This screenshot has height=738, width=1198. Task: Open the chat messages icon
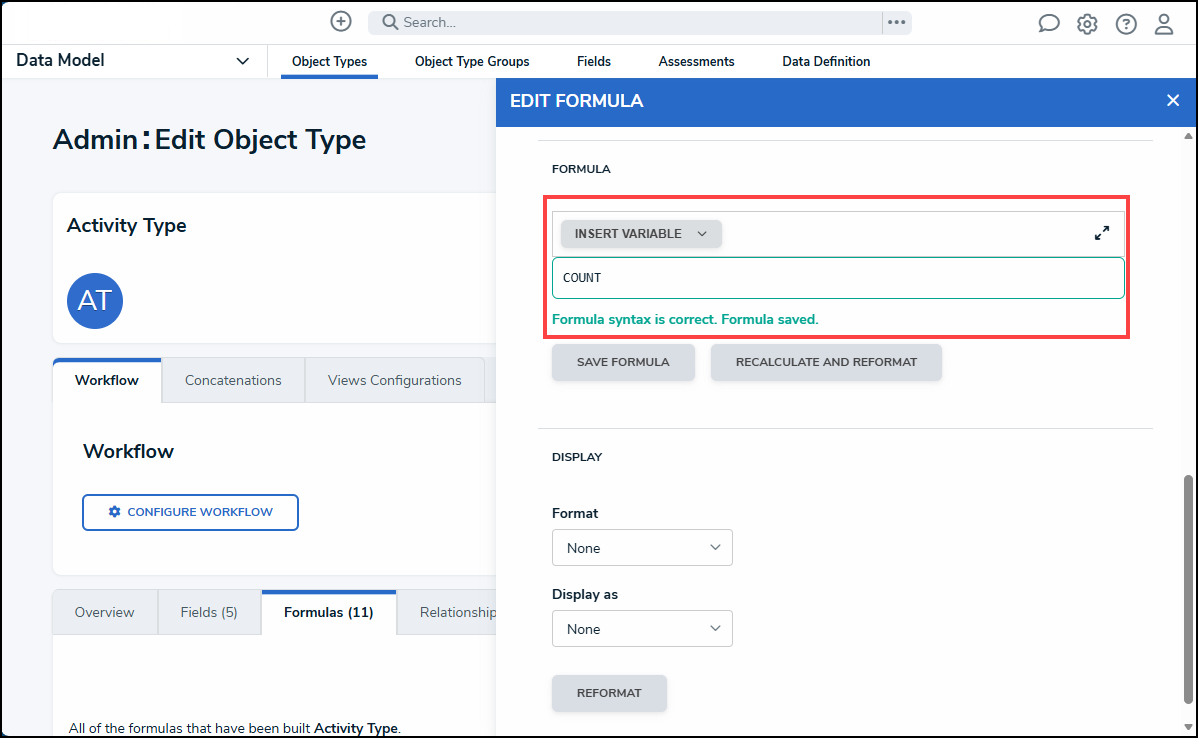pos(1048,24)
